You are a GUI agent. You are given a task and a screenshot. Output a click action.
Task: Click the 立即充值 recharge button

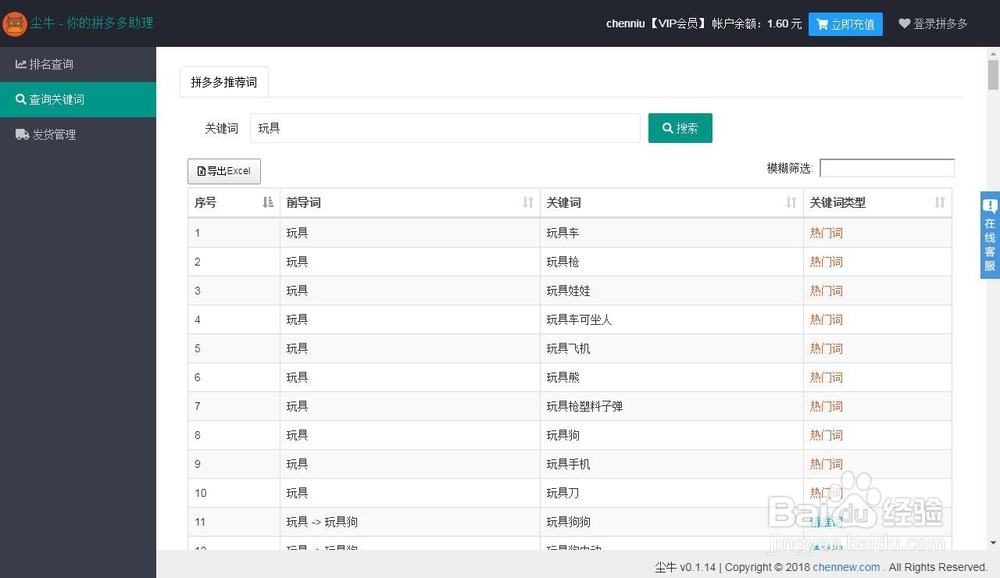(x=845, y=24)
